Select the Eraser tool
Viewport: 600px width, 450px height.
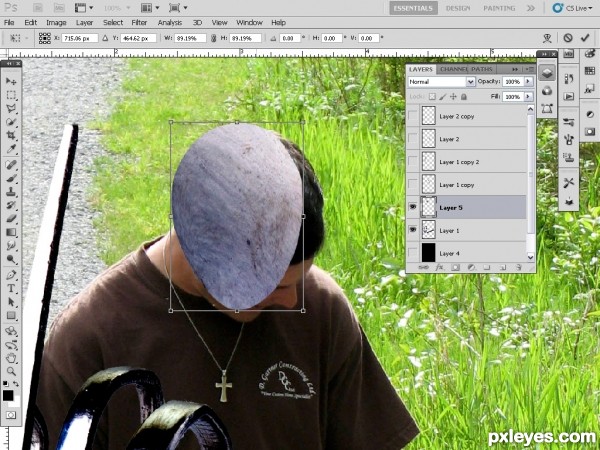click(x=11, y=218)
